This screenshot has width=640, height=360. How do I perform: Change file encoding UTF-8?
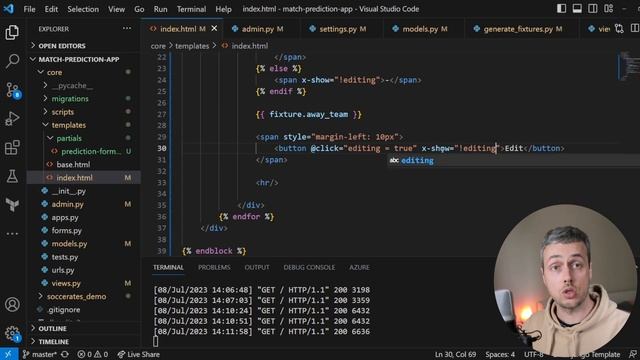coord(533,354)
